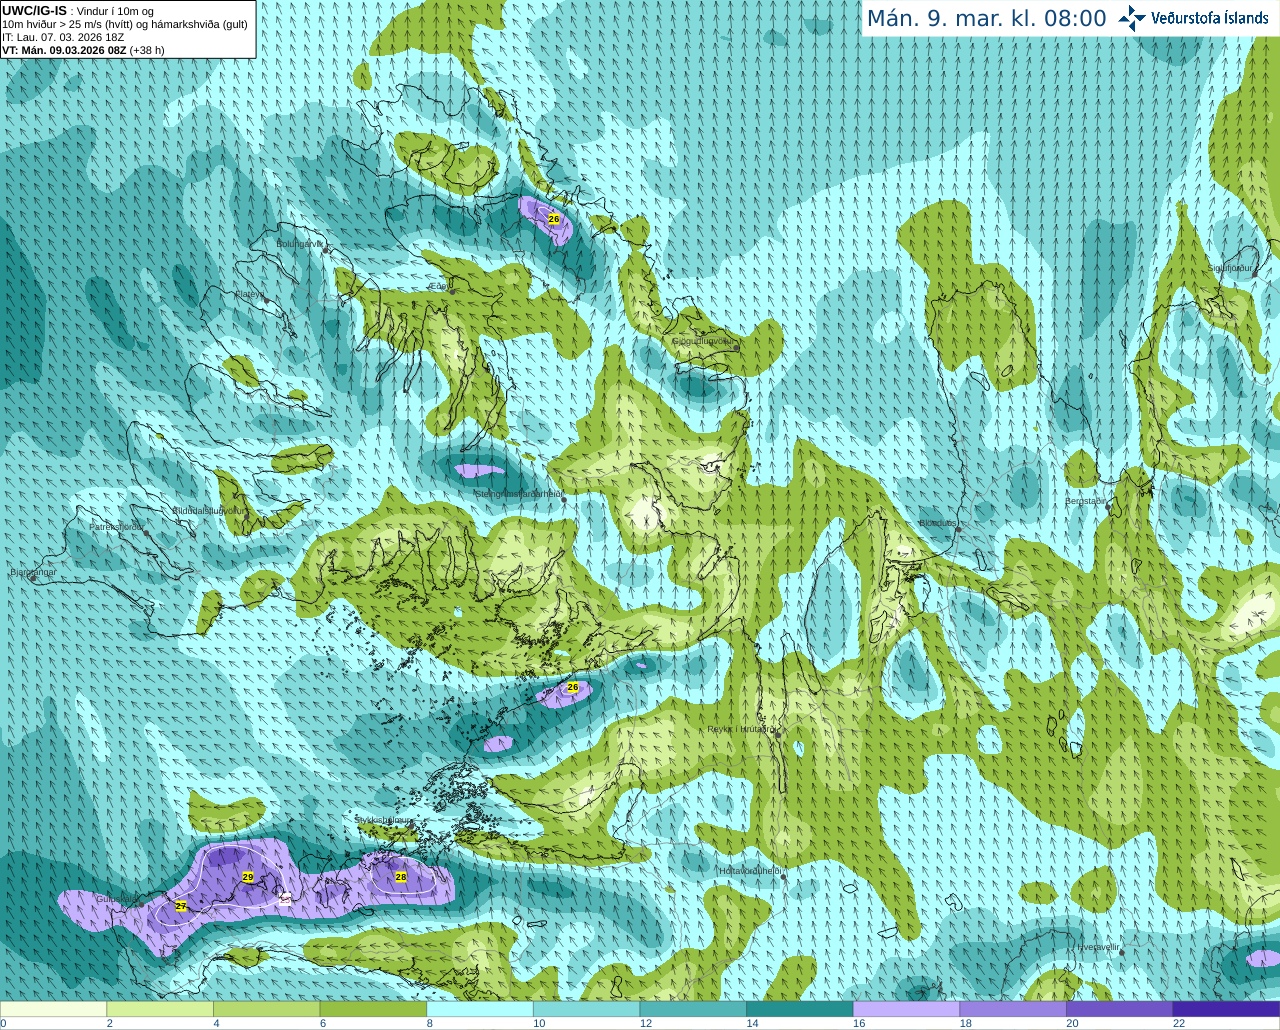Select the 18–20 m/s medium purple legend swatch
1280x1030 pixels.
pos(1013,1009)
